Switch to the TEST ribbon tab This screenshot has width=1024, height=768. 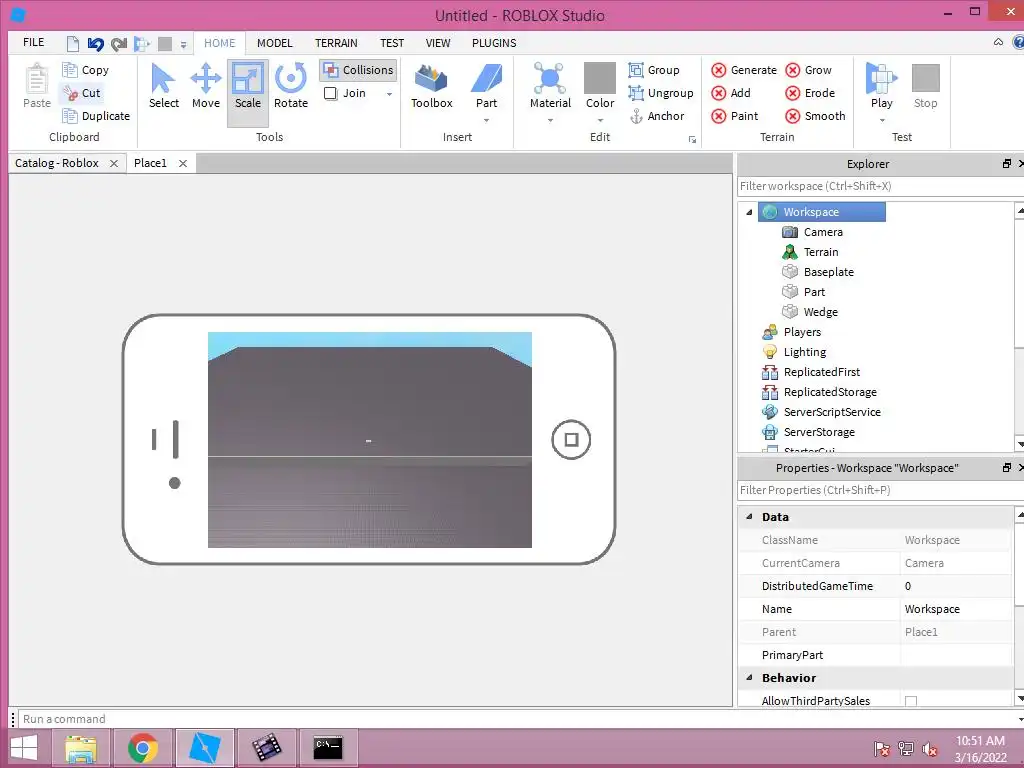[392, 43]
